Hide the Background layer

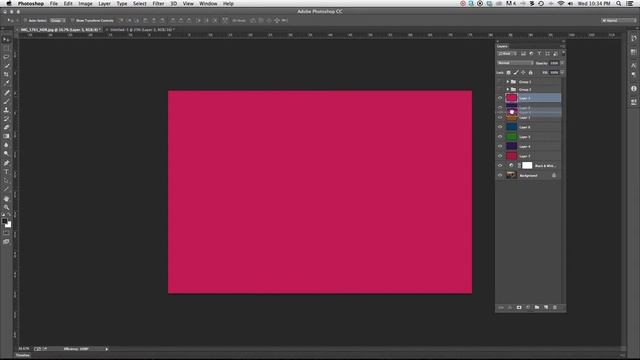tap(500, 176)
